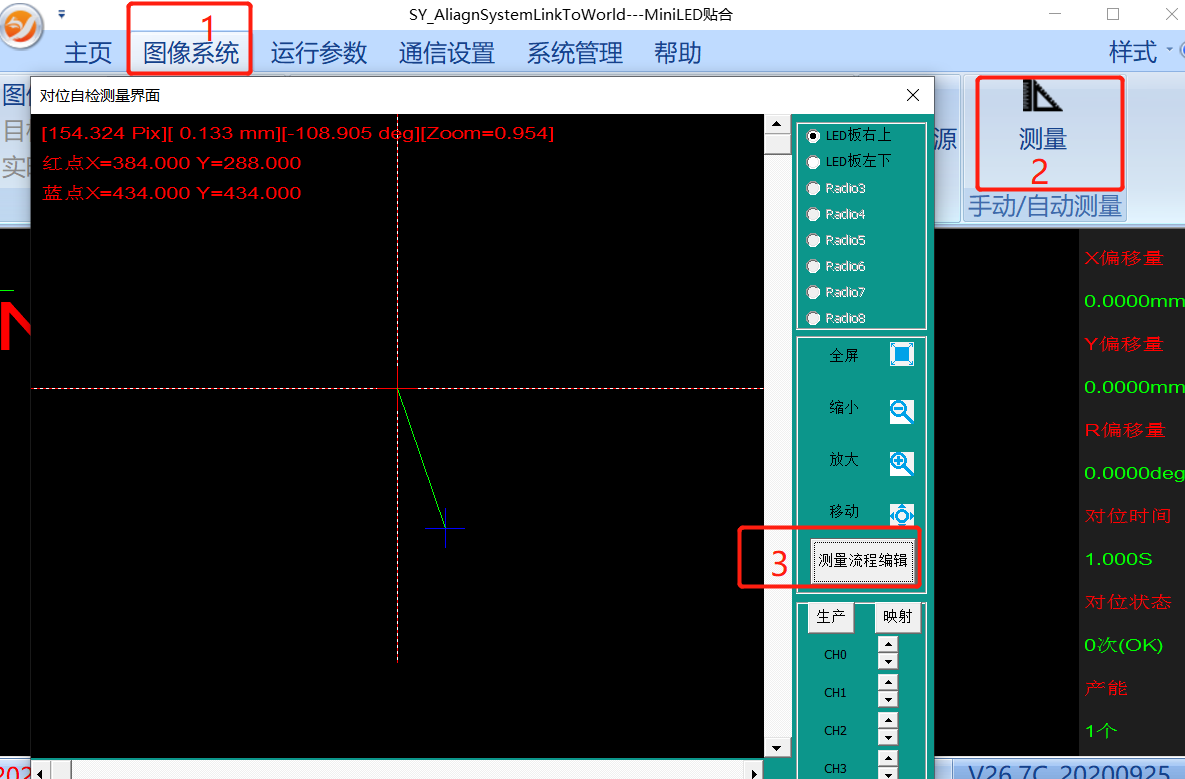The height and width of the screenshot is (779, 1185).
Task: Click the zoom-in magnifier icon beside 放大
Action: pos(902,463)
